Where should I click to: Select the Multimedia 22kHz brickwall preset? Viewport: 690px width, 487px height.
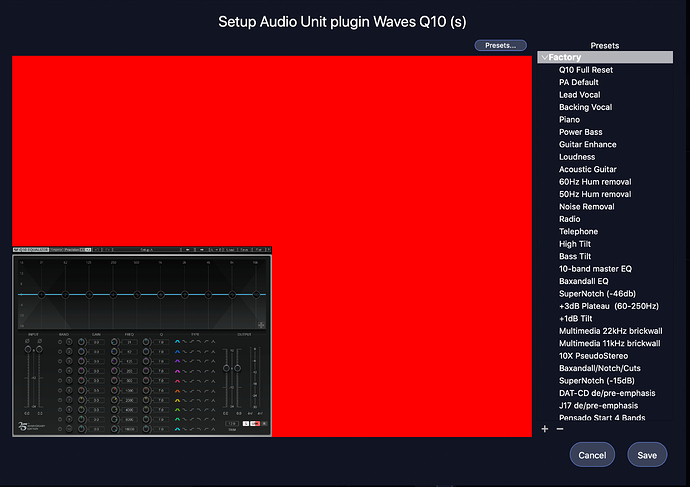point(610,331)
